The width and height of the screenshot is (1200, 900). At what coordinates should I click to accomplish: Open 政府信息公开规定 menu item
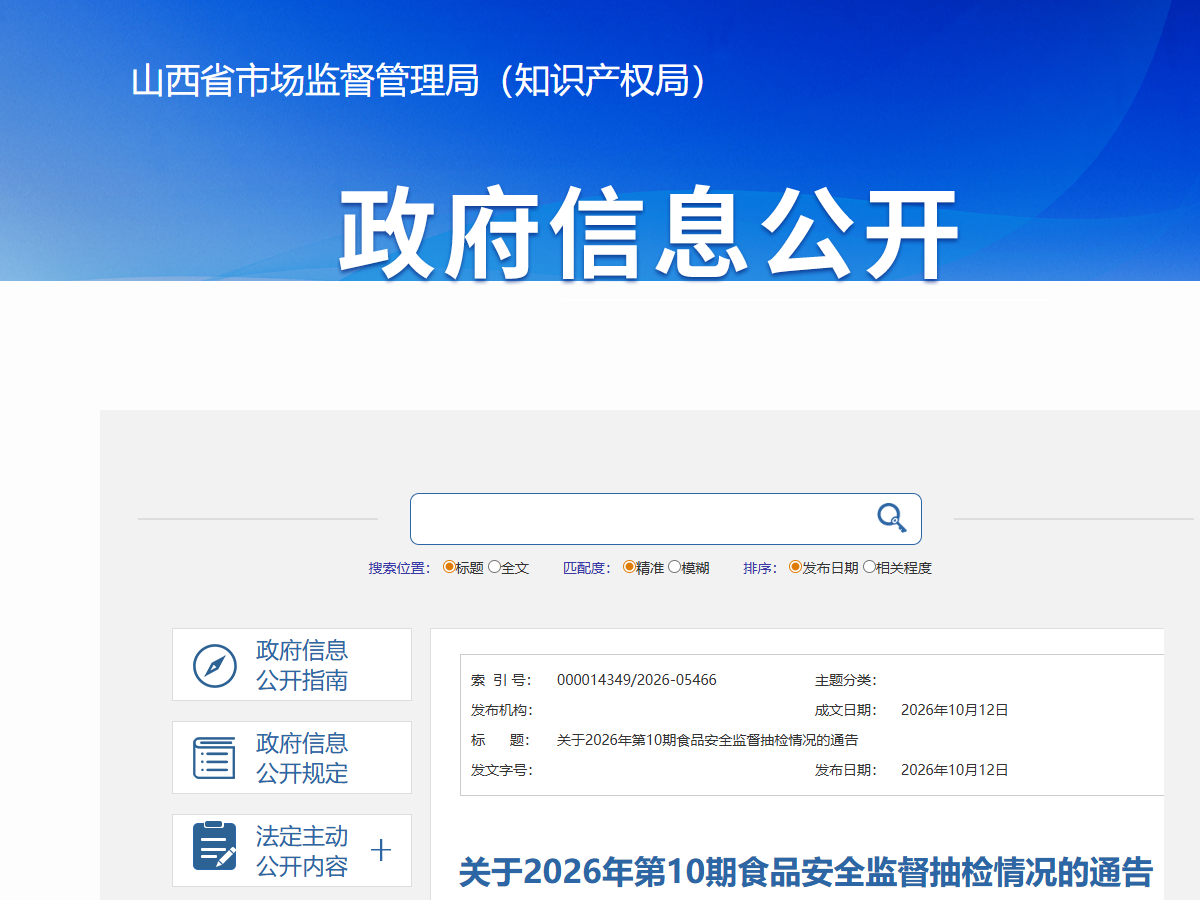(292, 758)
